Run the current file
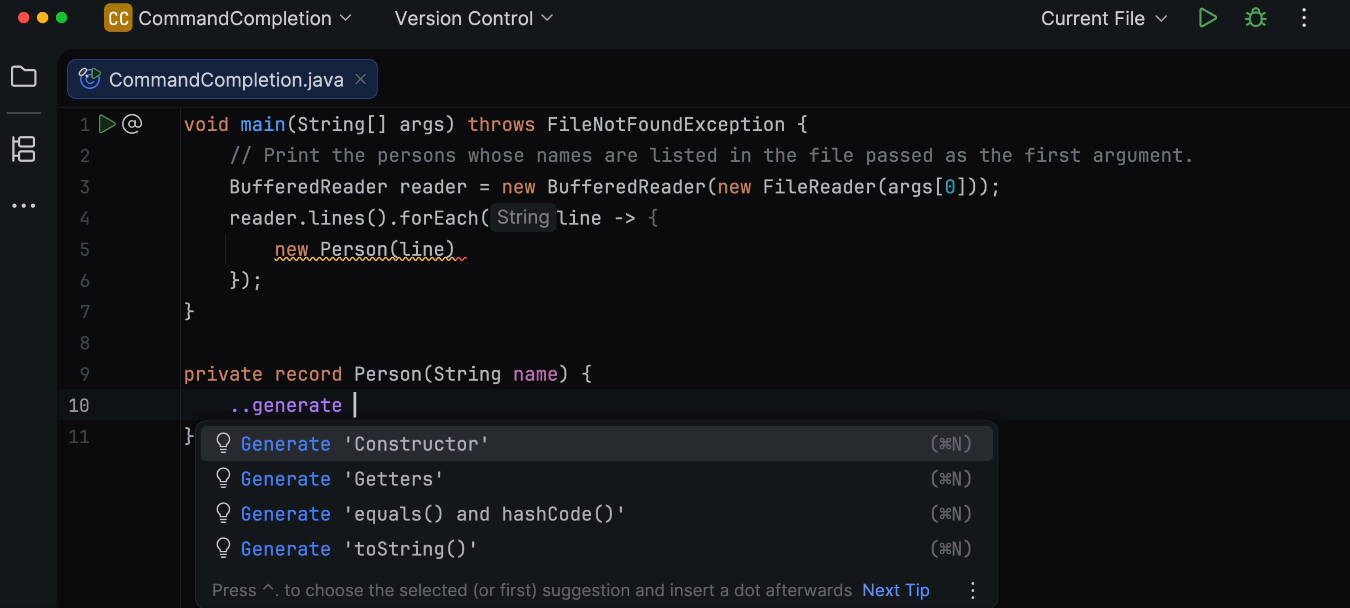This screenshot has width=1350, height=608. click(1208, 18)
